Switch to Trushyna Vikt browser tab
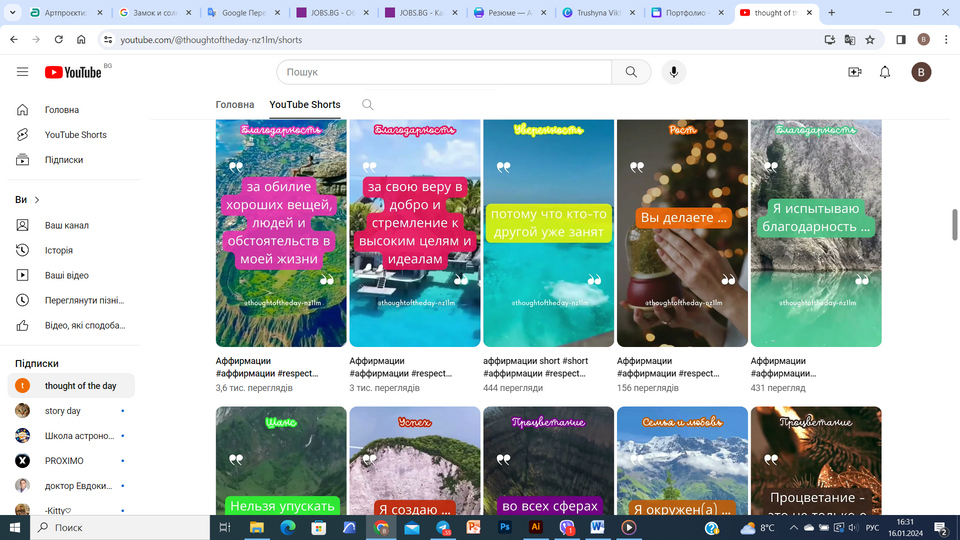This screenshot has height=540, width=960. [x=599, y=12]
